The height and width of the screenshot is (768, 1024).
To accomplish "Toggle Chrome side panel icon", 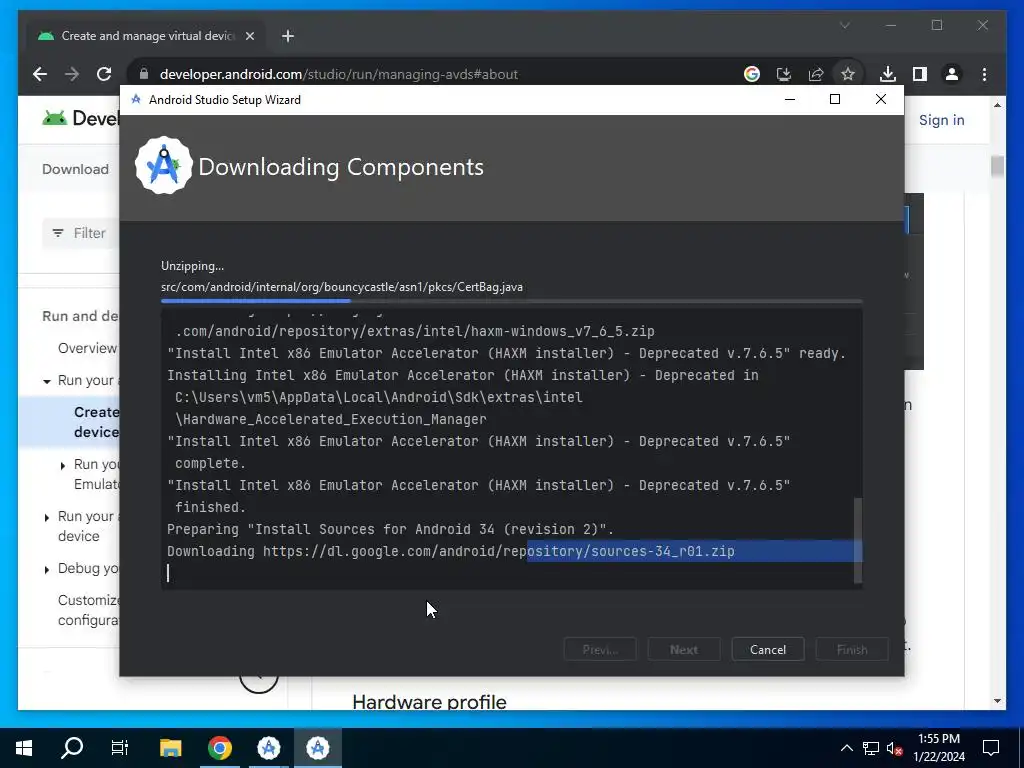I will tap(920, 74).
